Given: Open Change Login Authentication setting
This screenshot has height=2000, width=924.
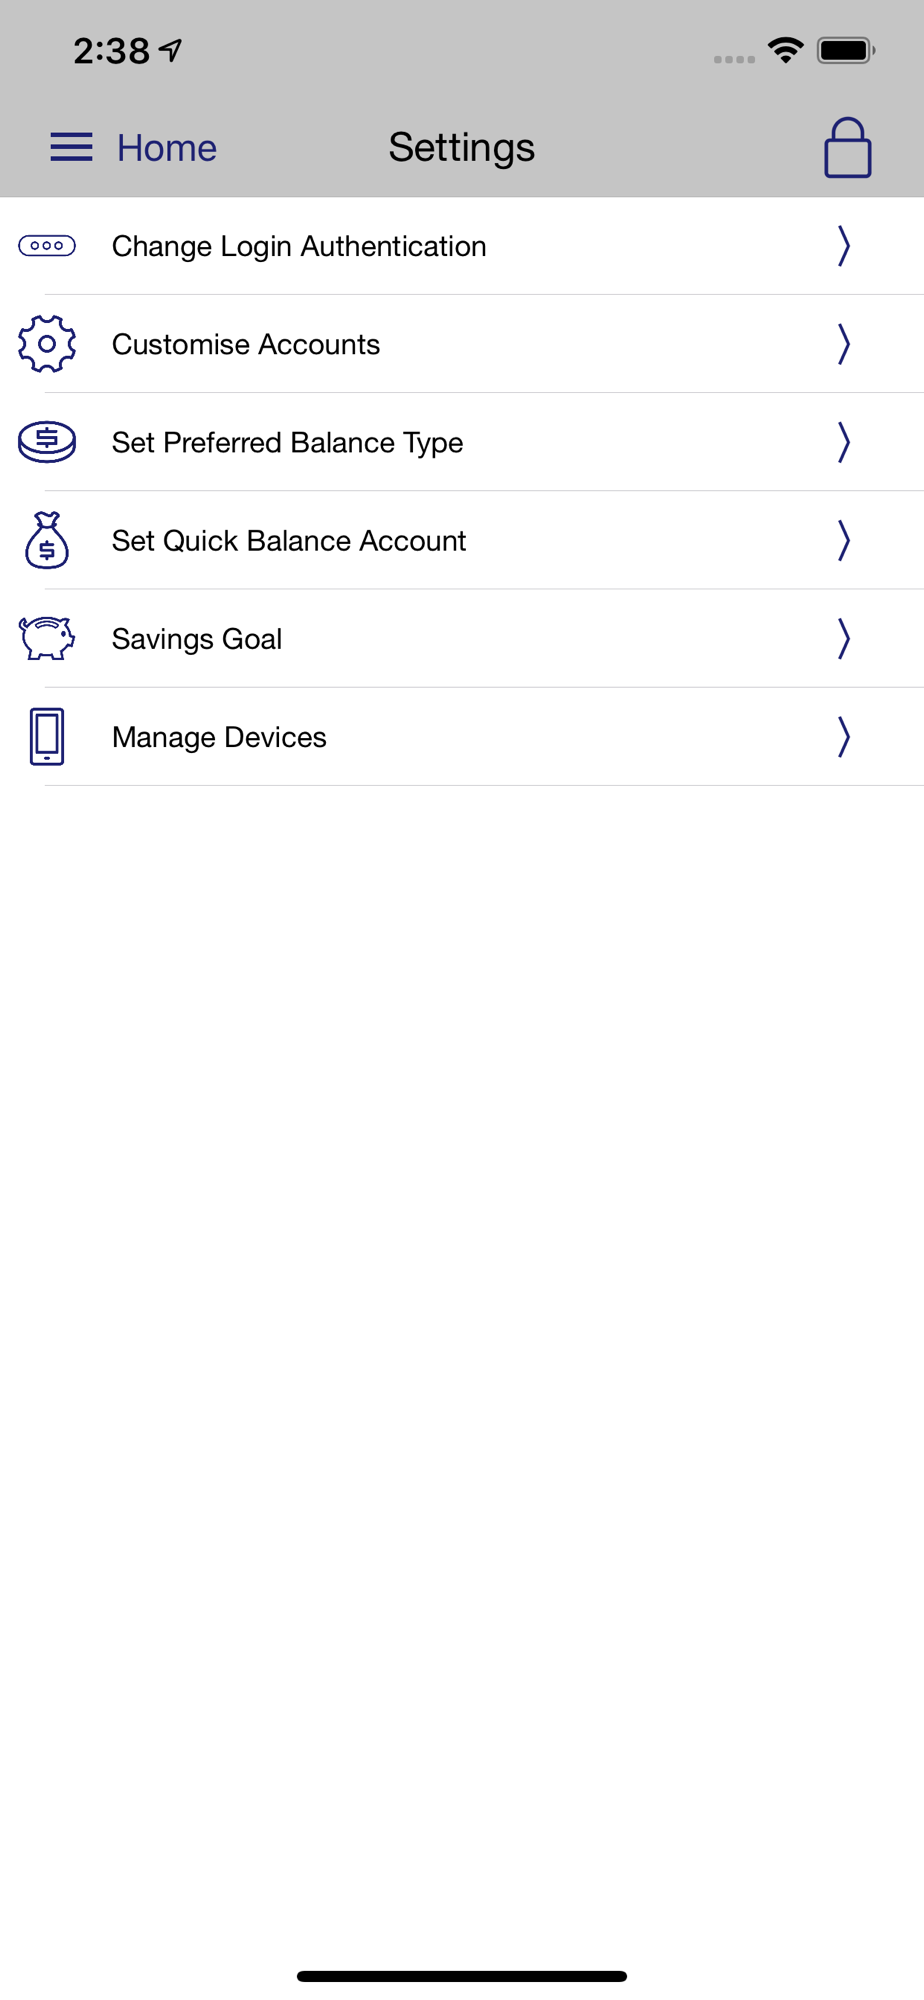Looking at the screenshot, I should 462,246.
